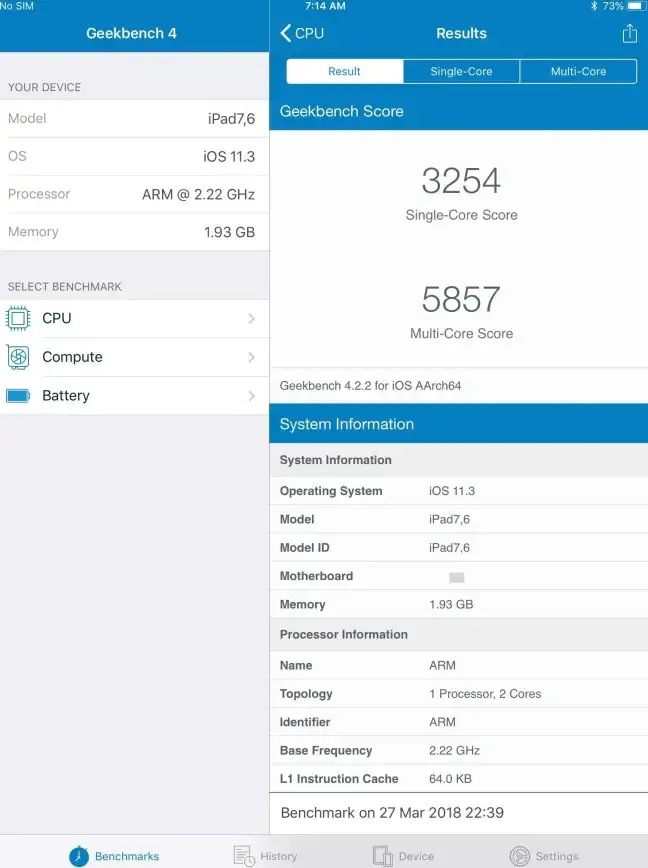The width and height of the screenshot is (648, 868).
Task: Tap the 7:14 AM clock
Action: click(x=325, y=6)
